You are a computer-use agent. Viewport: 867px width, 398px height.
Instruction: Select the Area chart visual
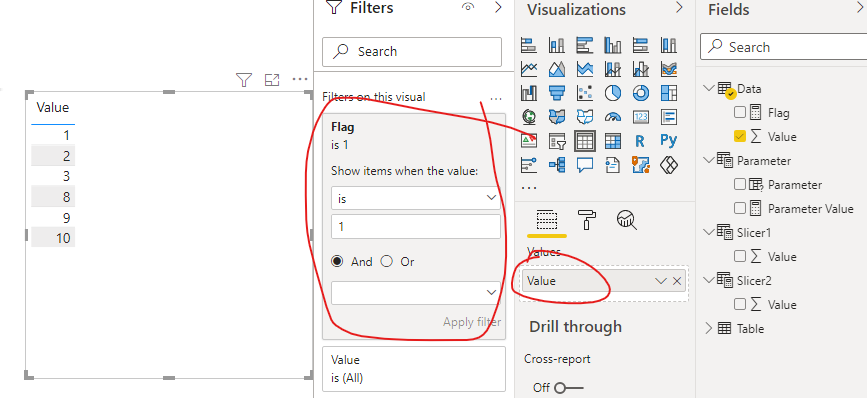(x=557, y=69)
